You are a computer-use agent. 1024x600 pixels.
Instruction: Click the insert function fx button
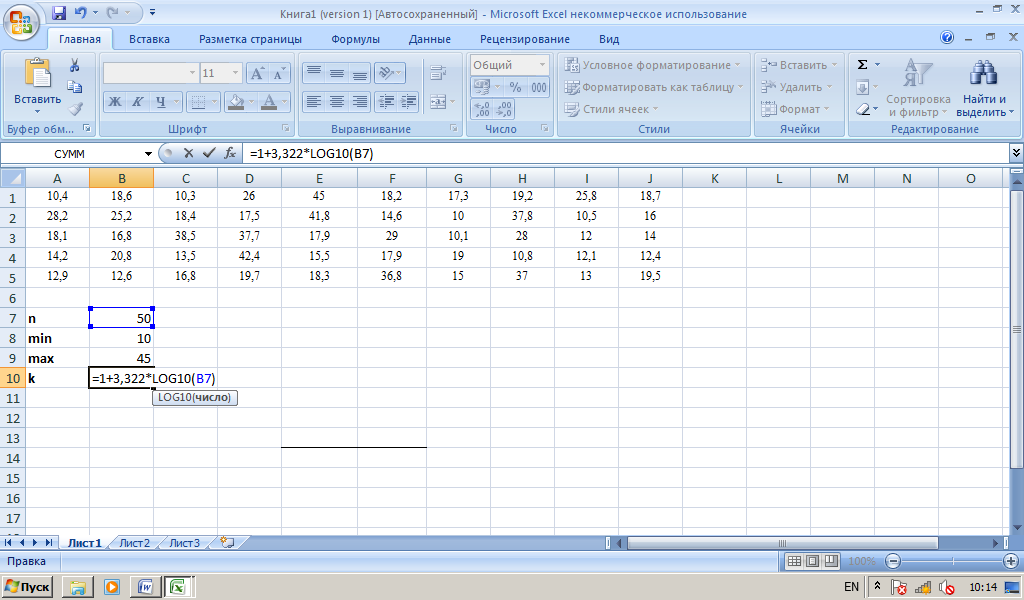pyautogui.click(x=230, y=153)
